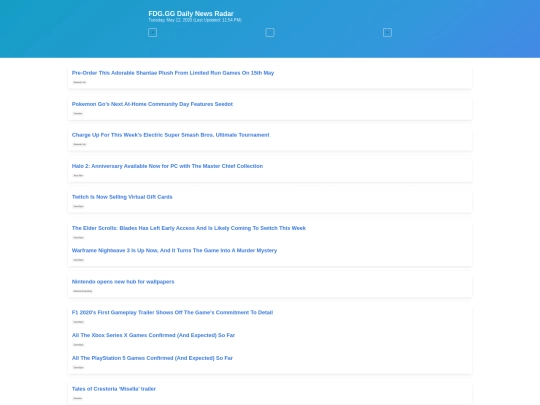Click source tag under Twitch Gift Cards headline
The image size is (540, 405).
click(78, 206)
